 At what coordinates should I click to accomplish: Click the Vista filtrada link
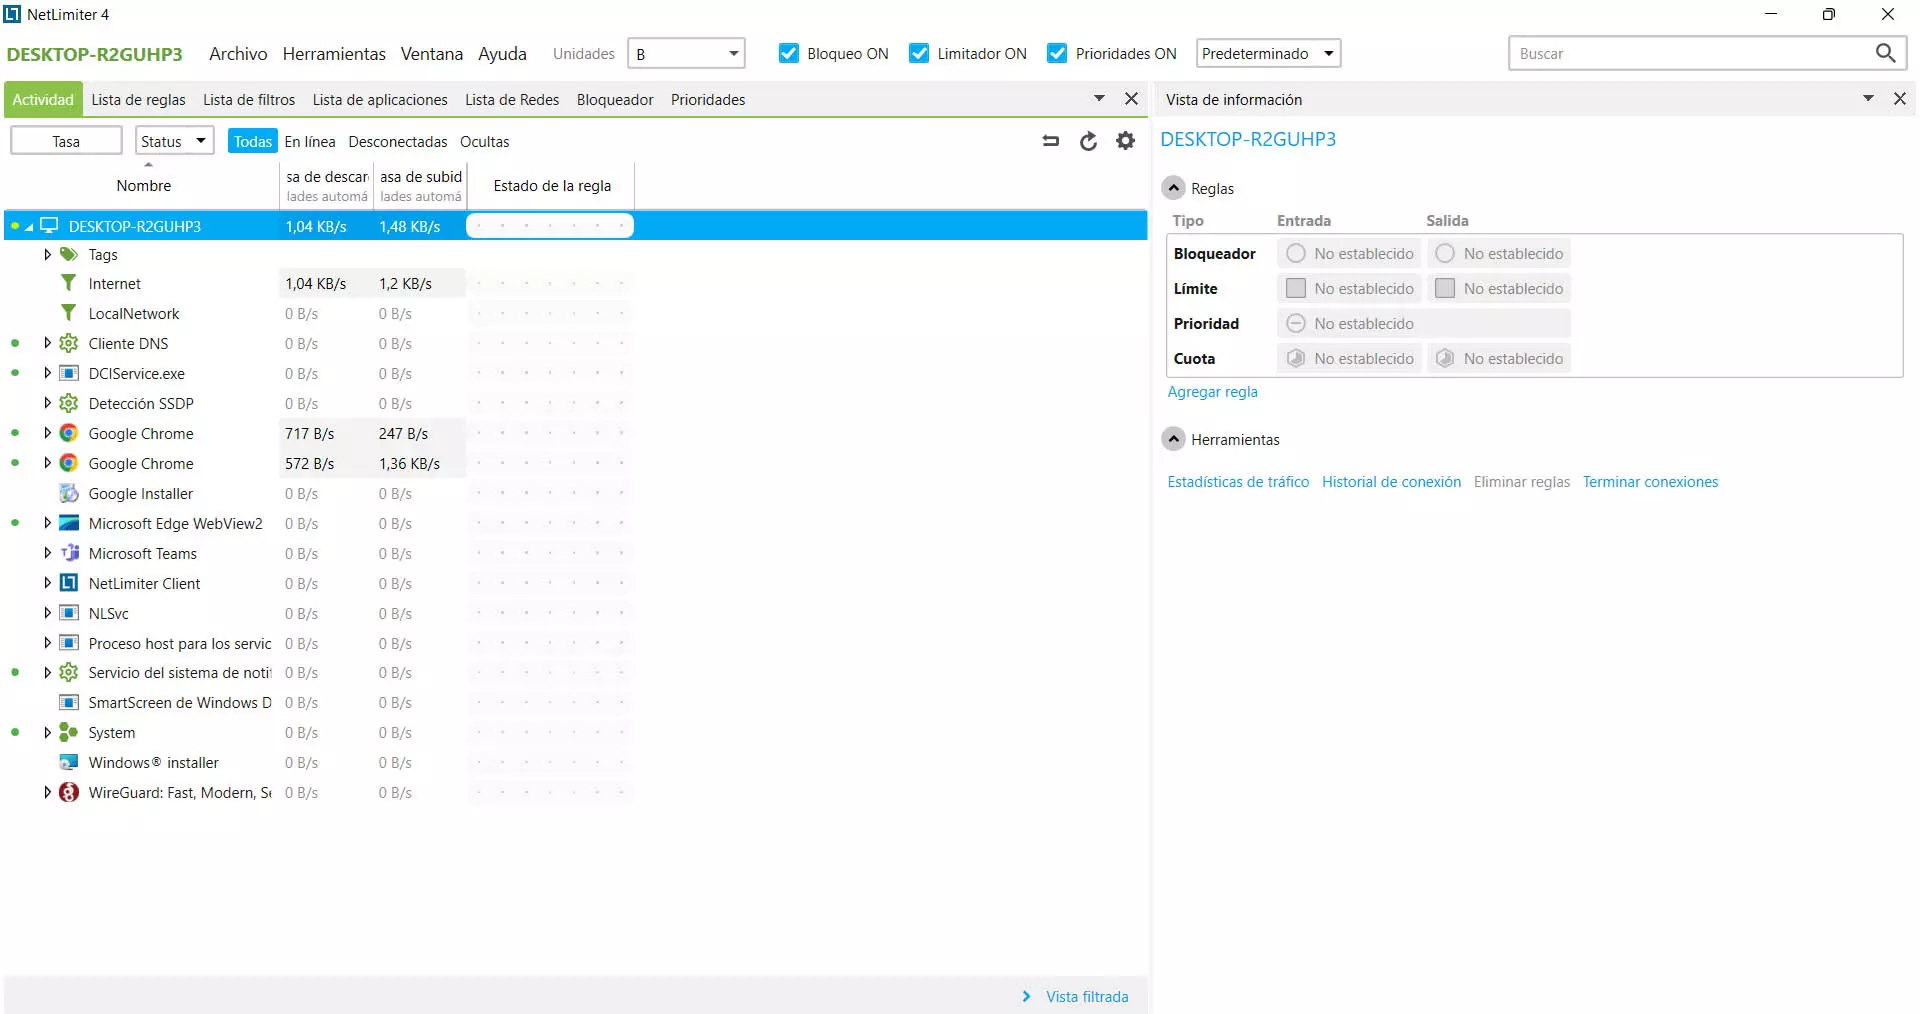pyautogui.click(x=1087, y=997)
